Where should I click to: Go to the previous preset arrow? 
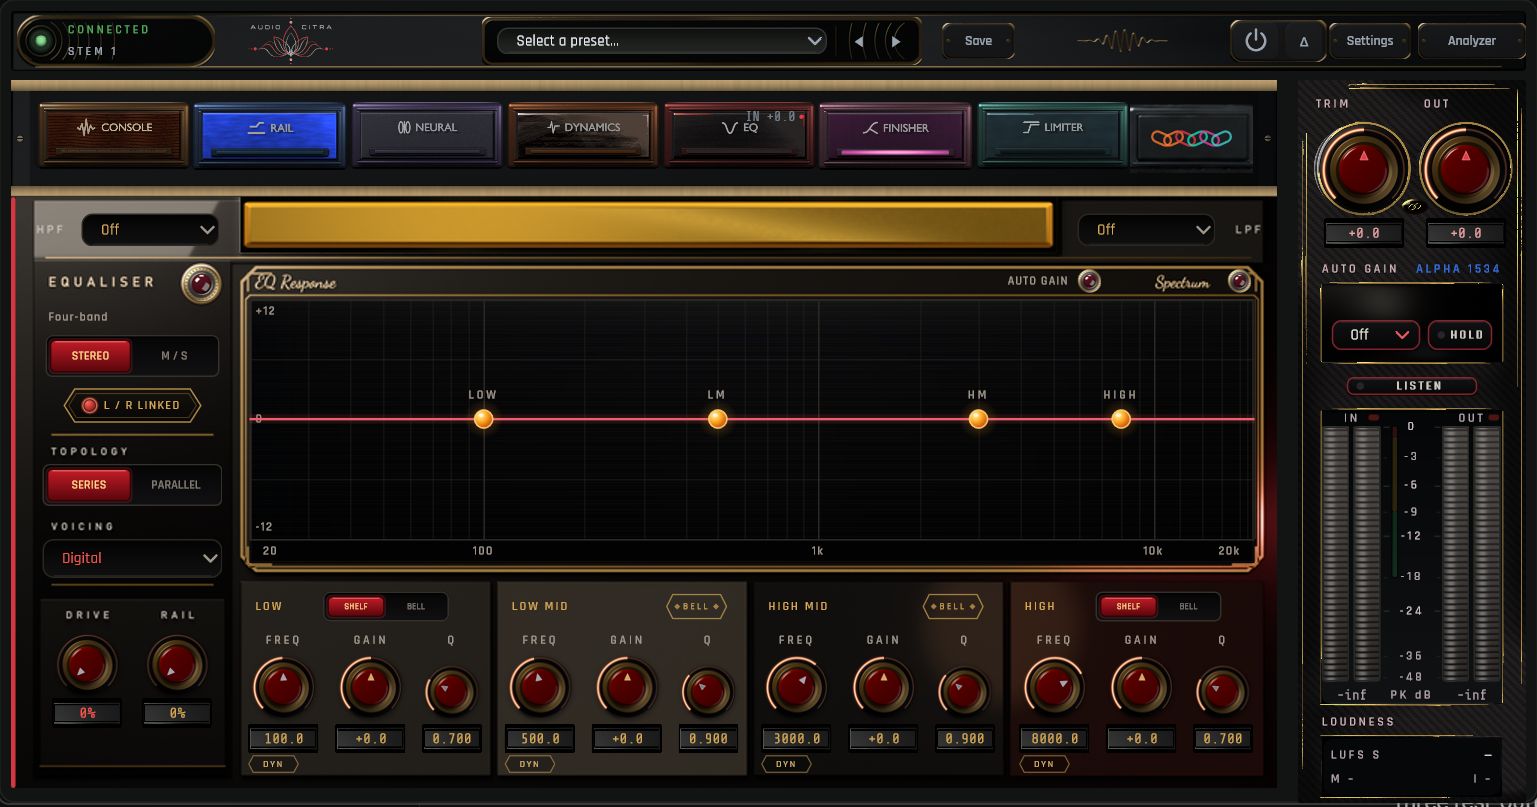click(859, 42)
